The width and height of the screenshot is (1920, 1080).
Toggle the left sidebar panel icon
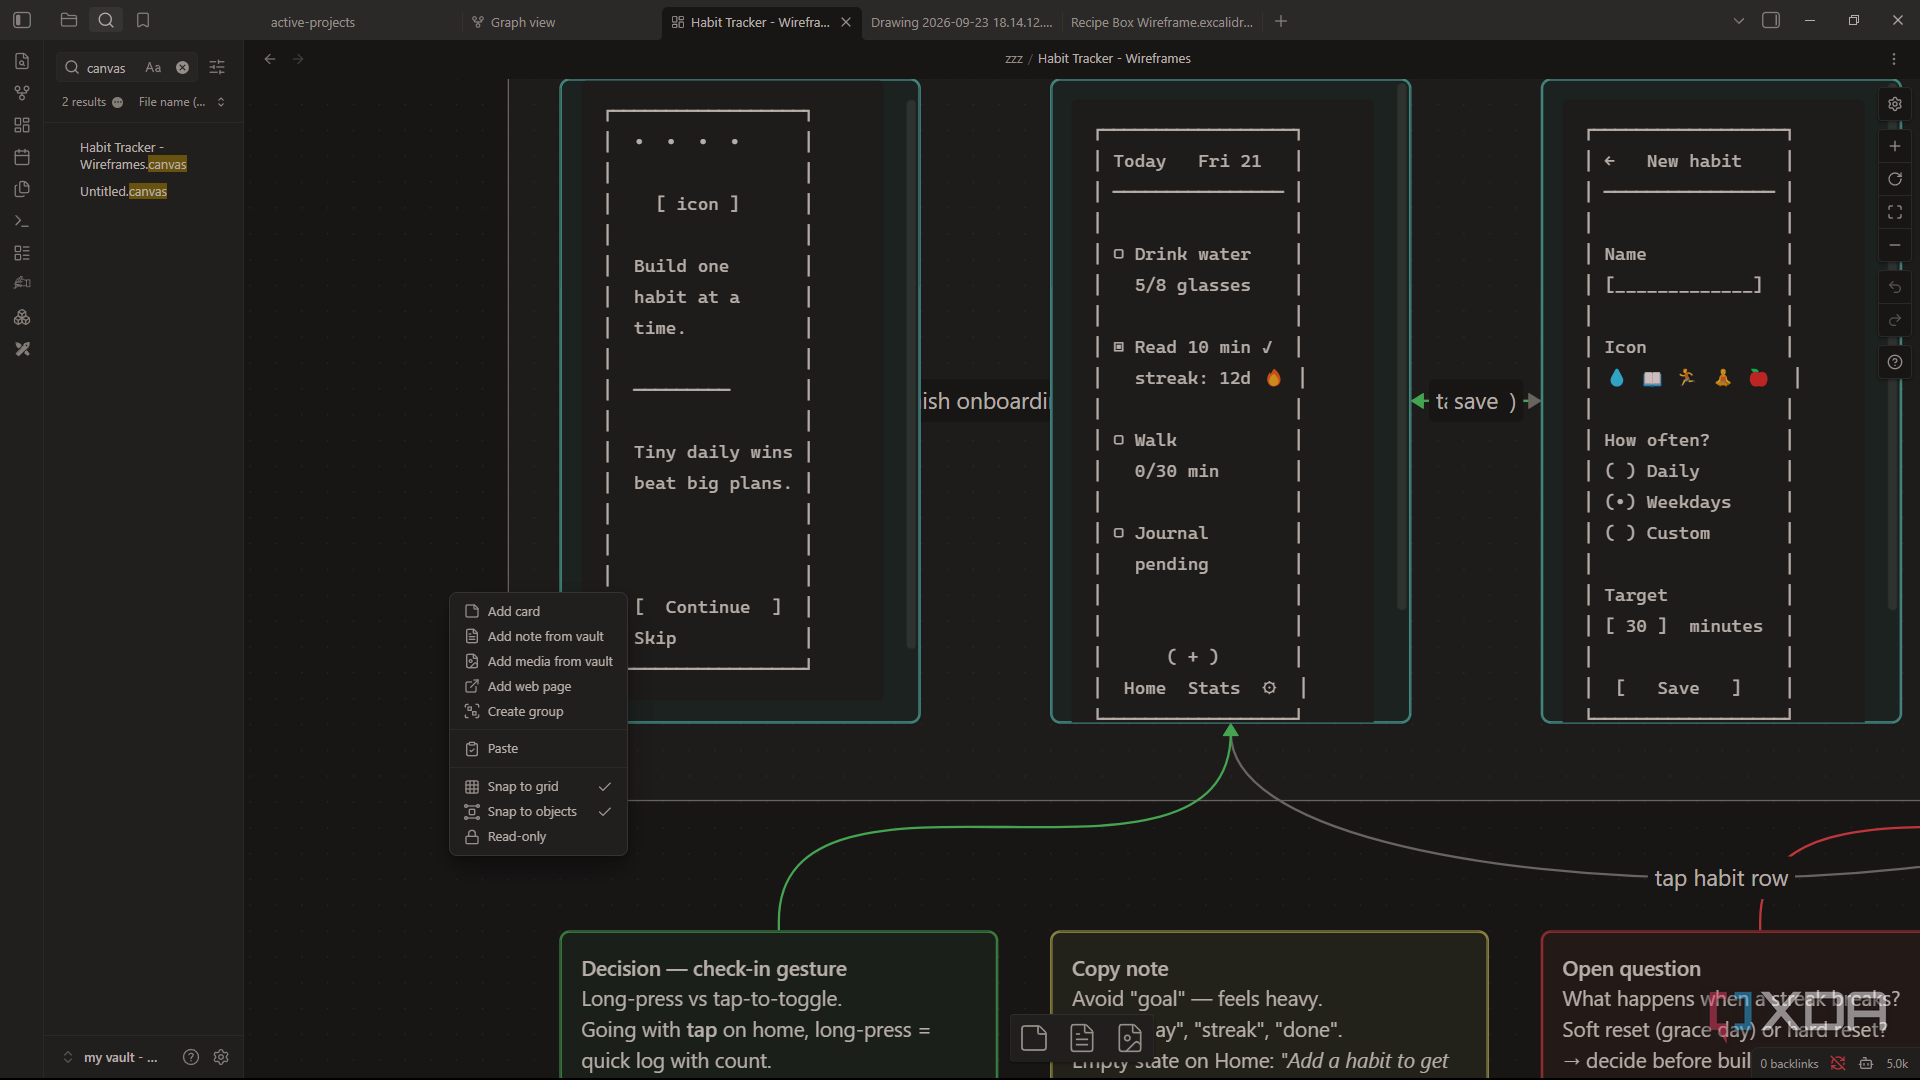[22, 20]
